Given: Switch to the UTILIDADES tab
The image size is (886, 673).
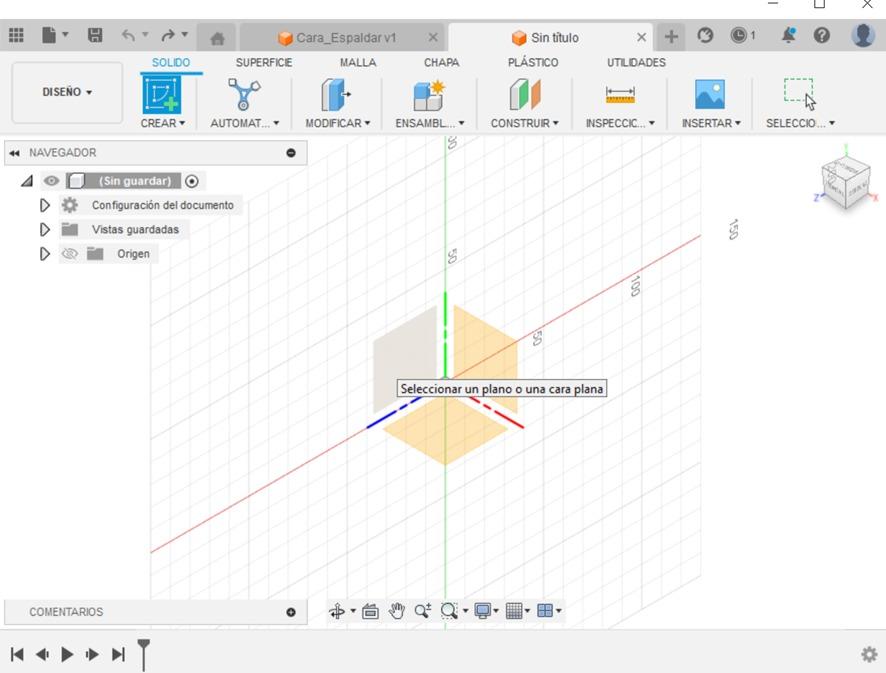Looking at the screenshot, I should click(636, 63).
